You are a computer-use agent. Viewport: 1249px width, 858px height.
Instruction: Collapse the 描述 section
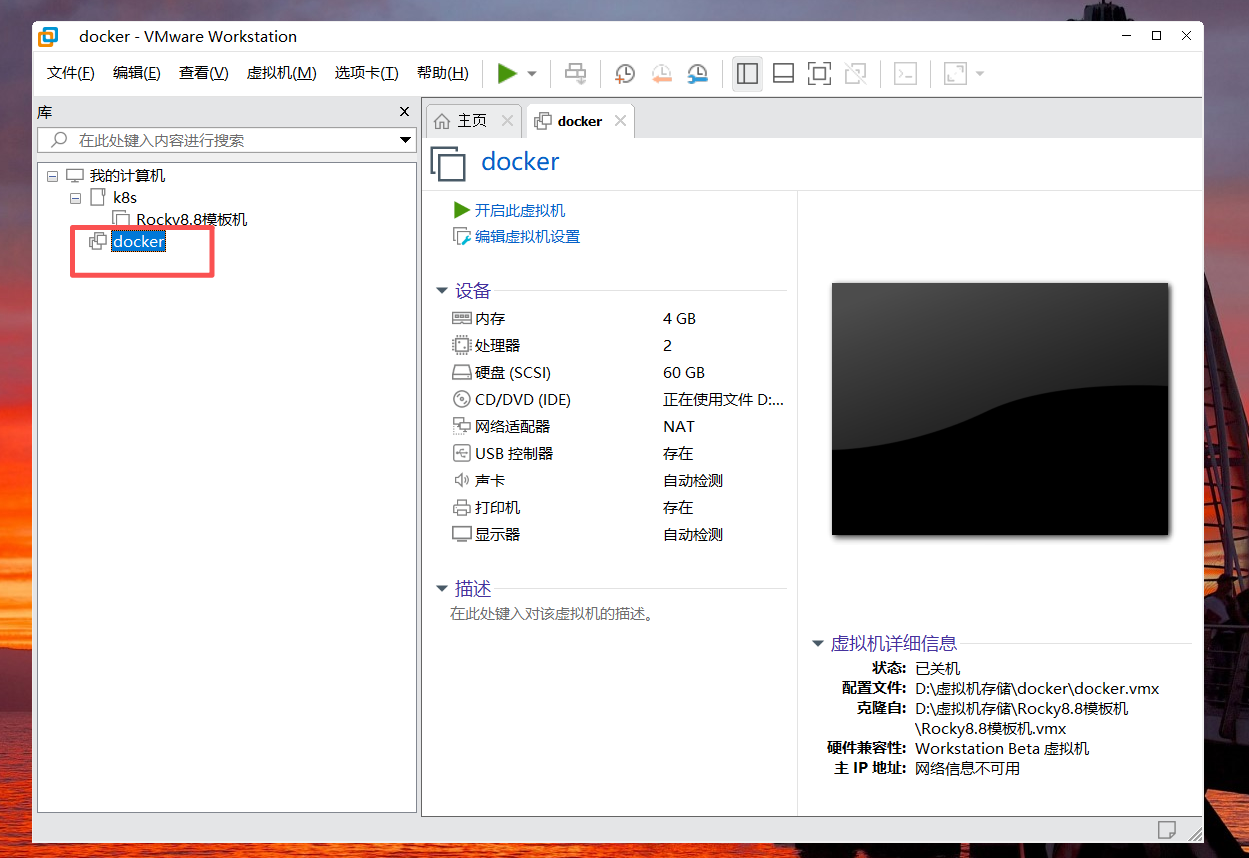(442, 589)
